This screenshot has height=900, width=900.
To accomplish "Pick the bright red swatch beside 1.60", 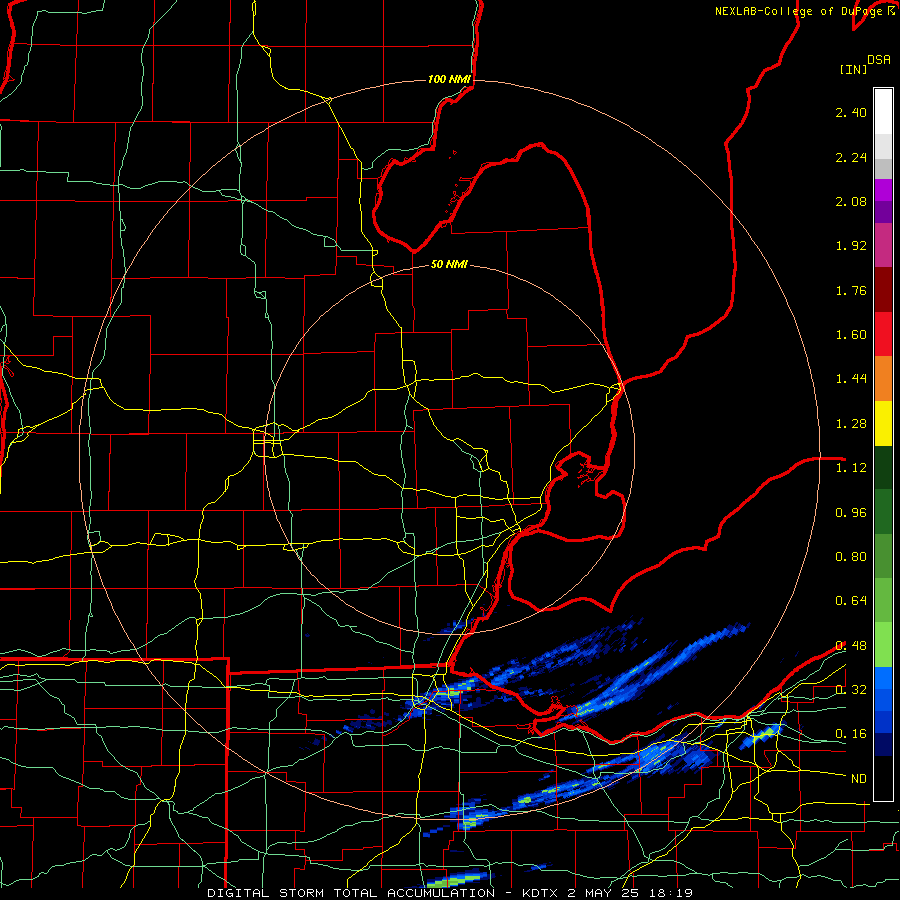I will (883, 334).
